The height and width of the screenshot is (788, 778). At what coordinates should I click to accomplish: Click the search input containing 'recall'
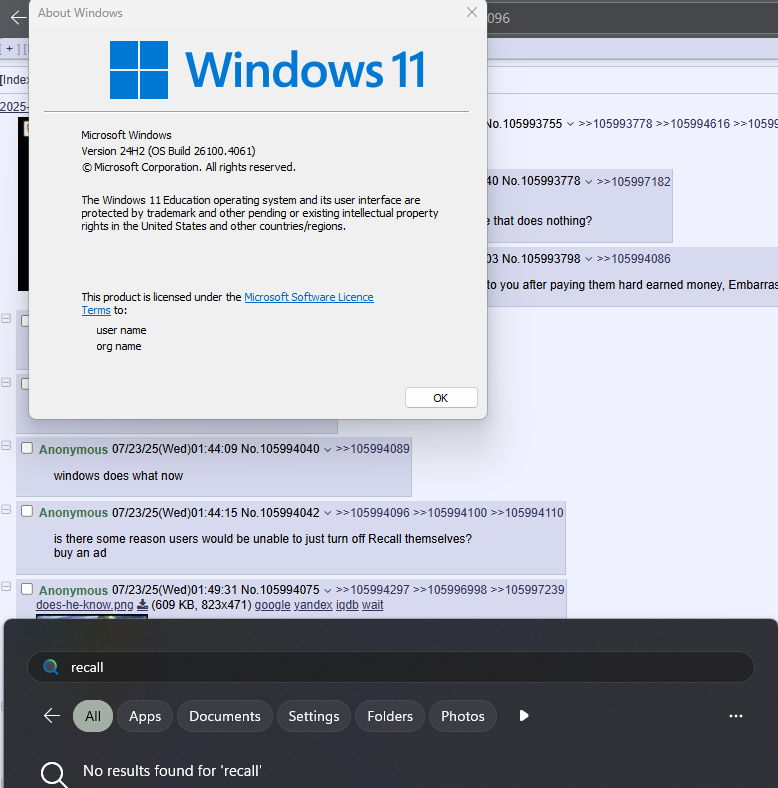(x=391, y=667)
